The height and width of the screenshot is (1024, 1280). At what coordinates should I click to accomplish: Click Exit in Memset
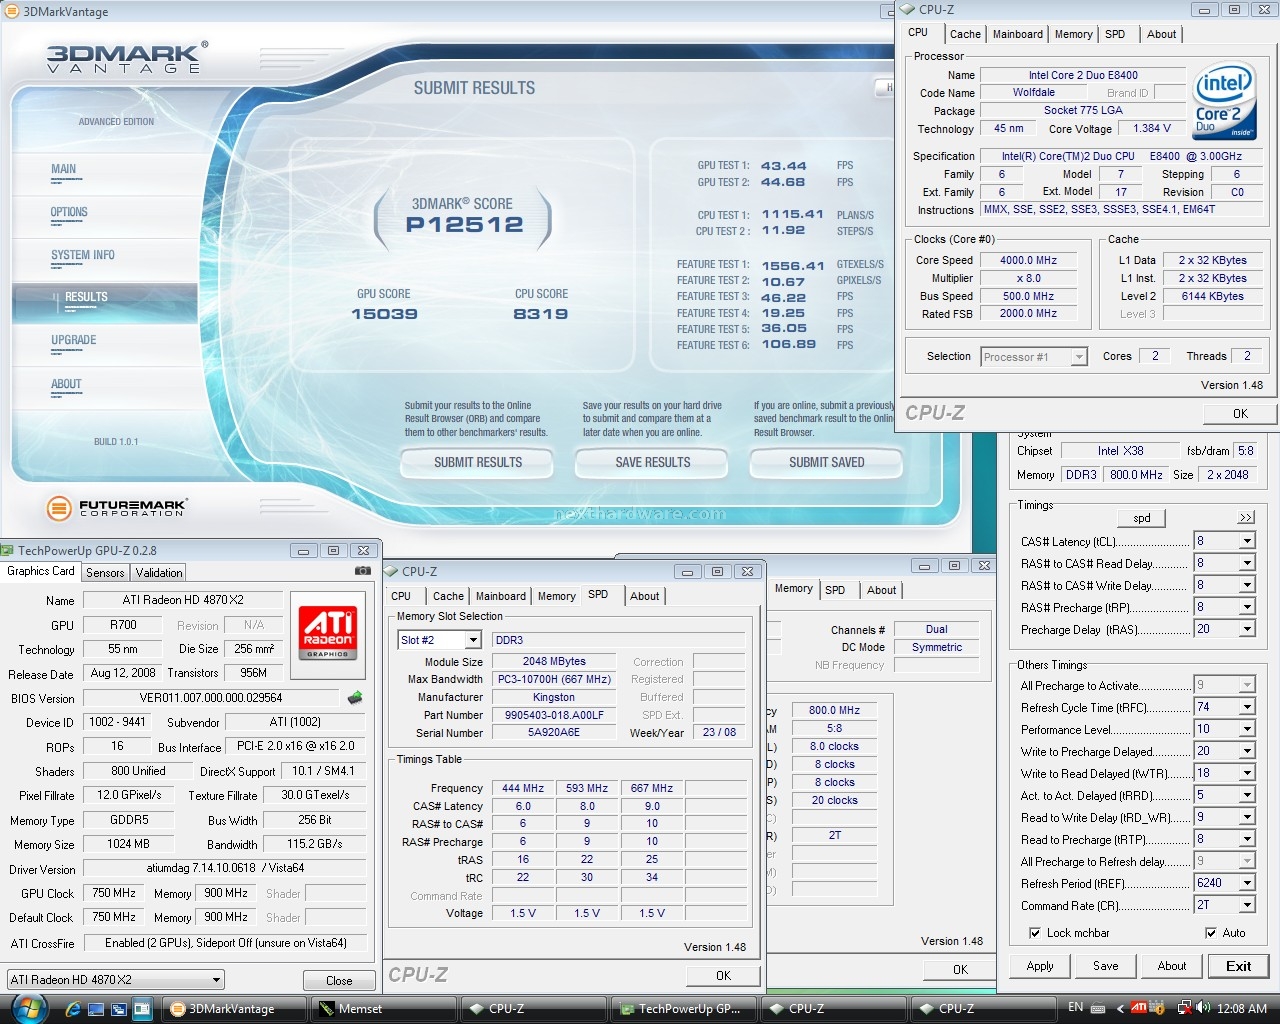click(1238, 966)
